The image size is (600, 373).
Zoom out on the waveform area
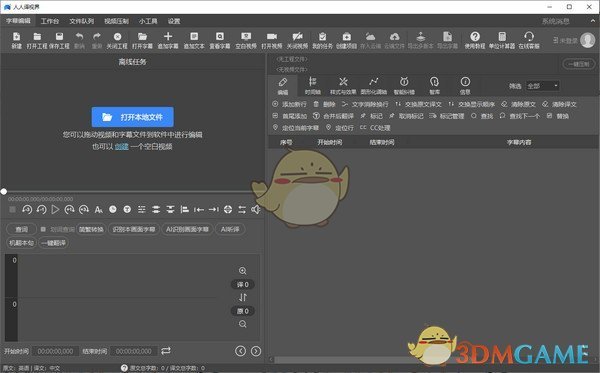pos(243,324)
